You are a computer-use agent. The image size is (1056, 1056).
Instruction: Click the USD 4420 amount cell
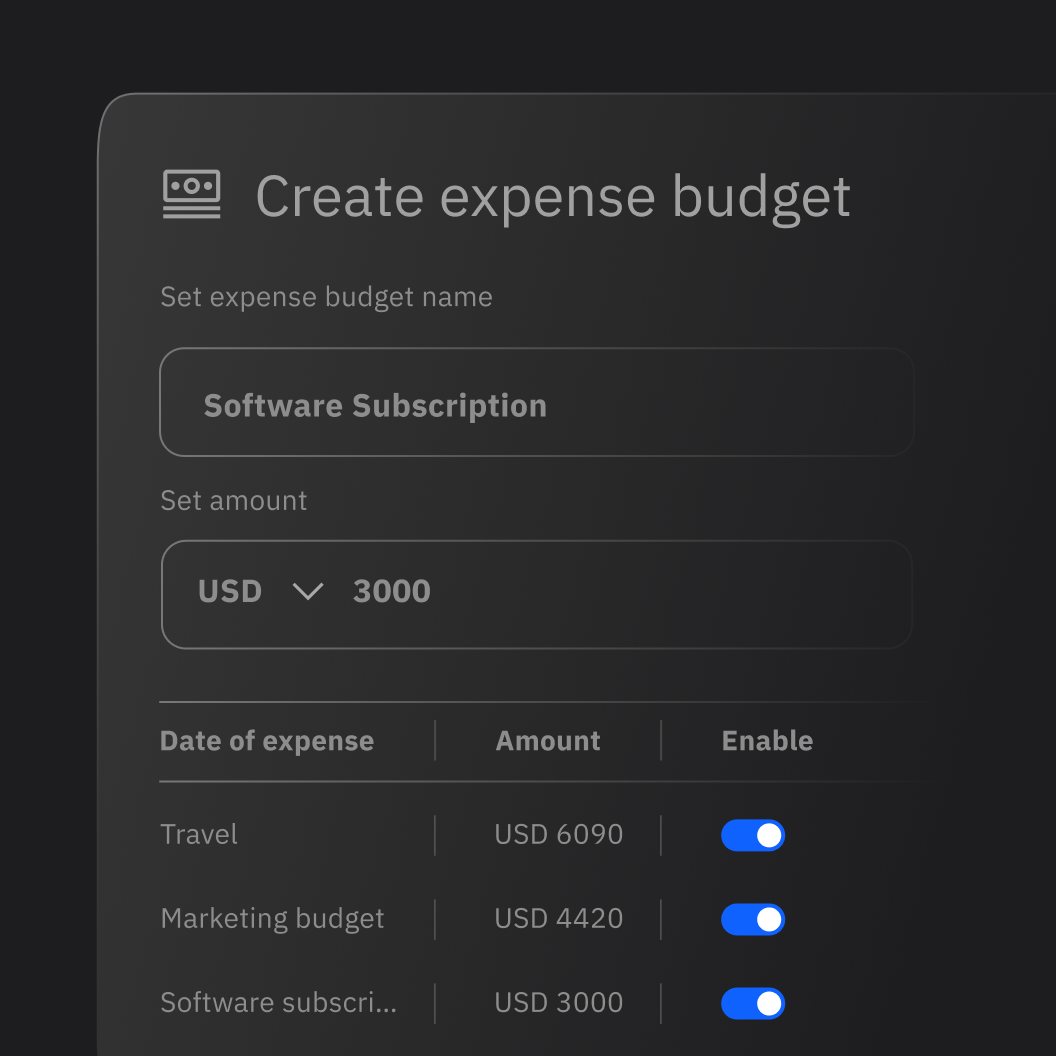coord(558,919)
